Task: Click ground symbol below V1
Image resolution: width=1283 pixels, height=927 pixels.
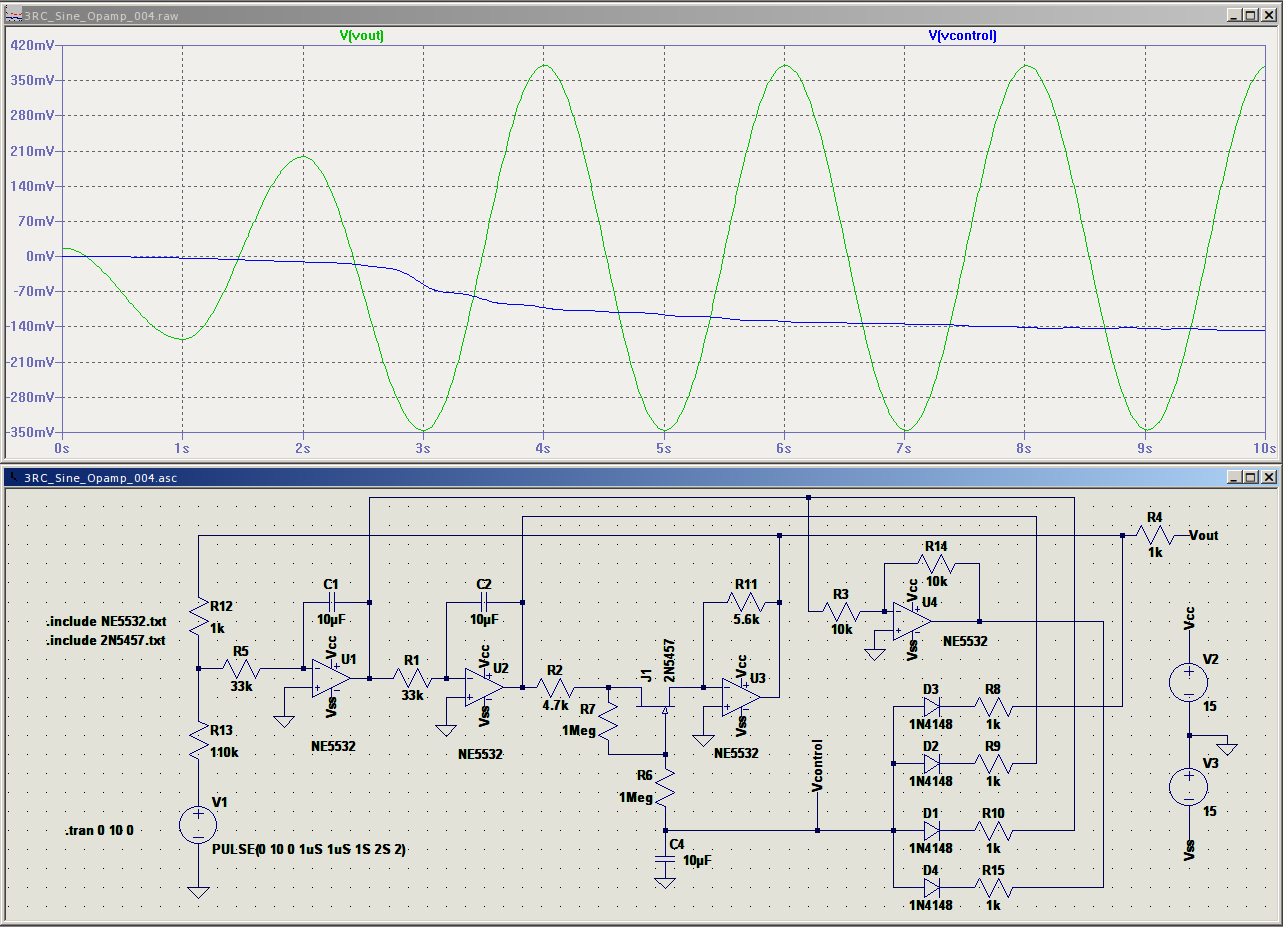Action: click(x=199, y=892)
